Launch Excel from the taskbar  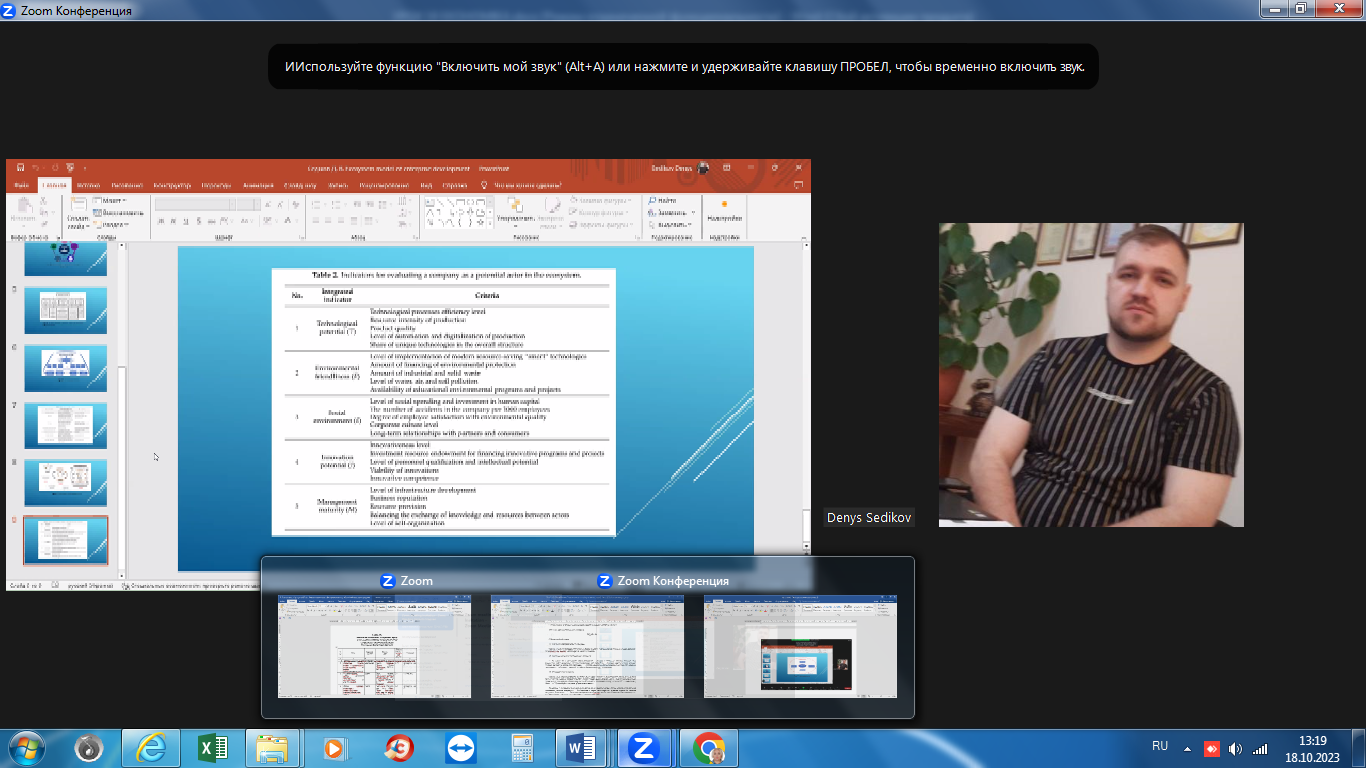(x=212, y=748)
